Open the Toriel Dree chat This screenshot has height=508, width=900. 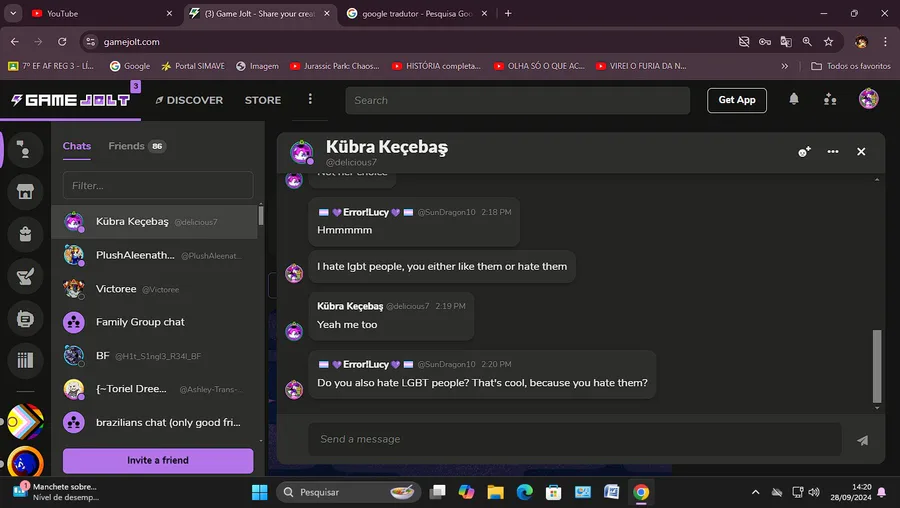tap(154, 389)
